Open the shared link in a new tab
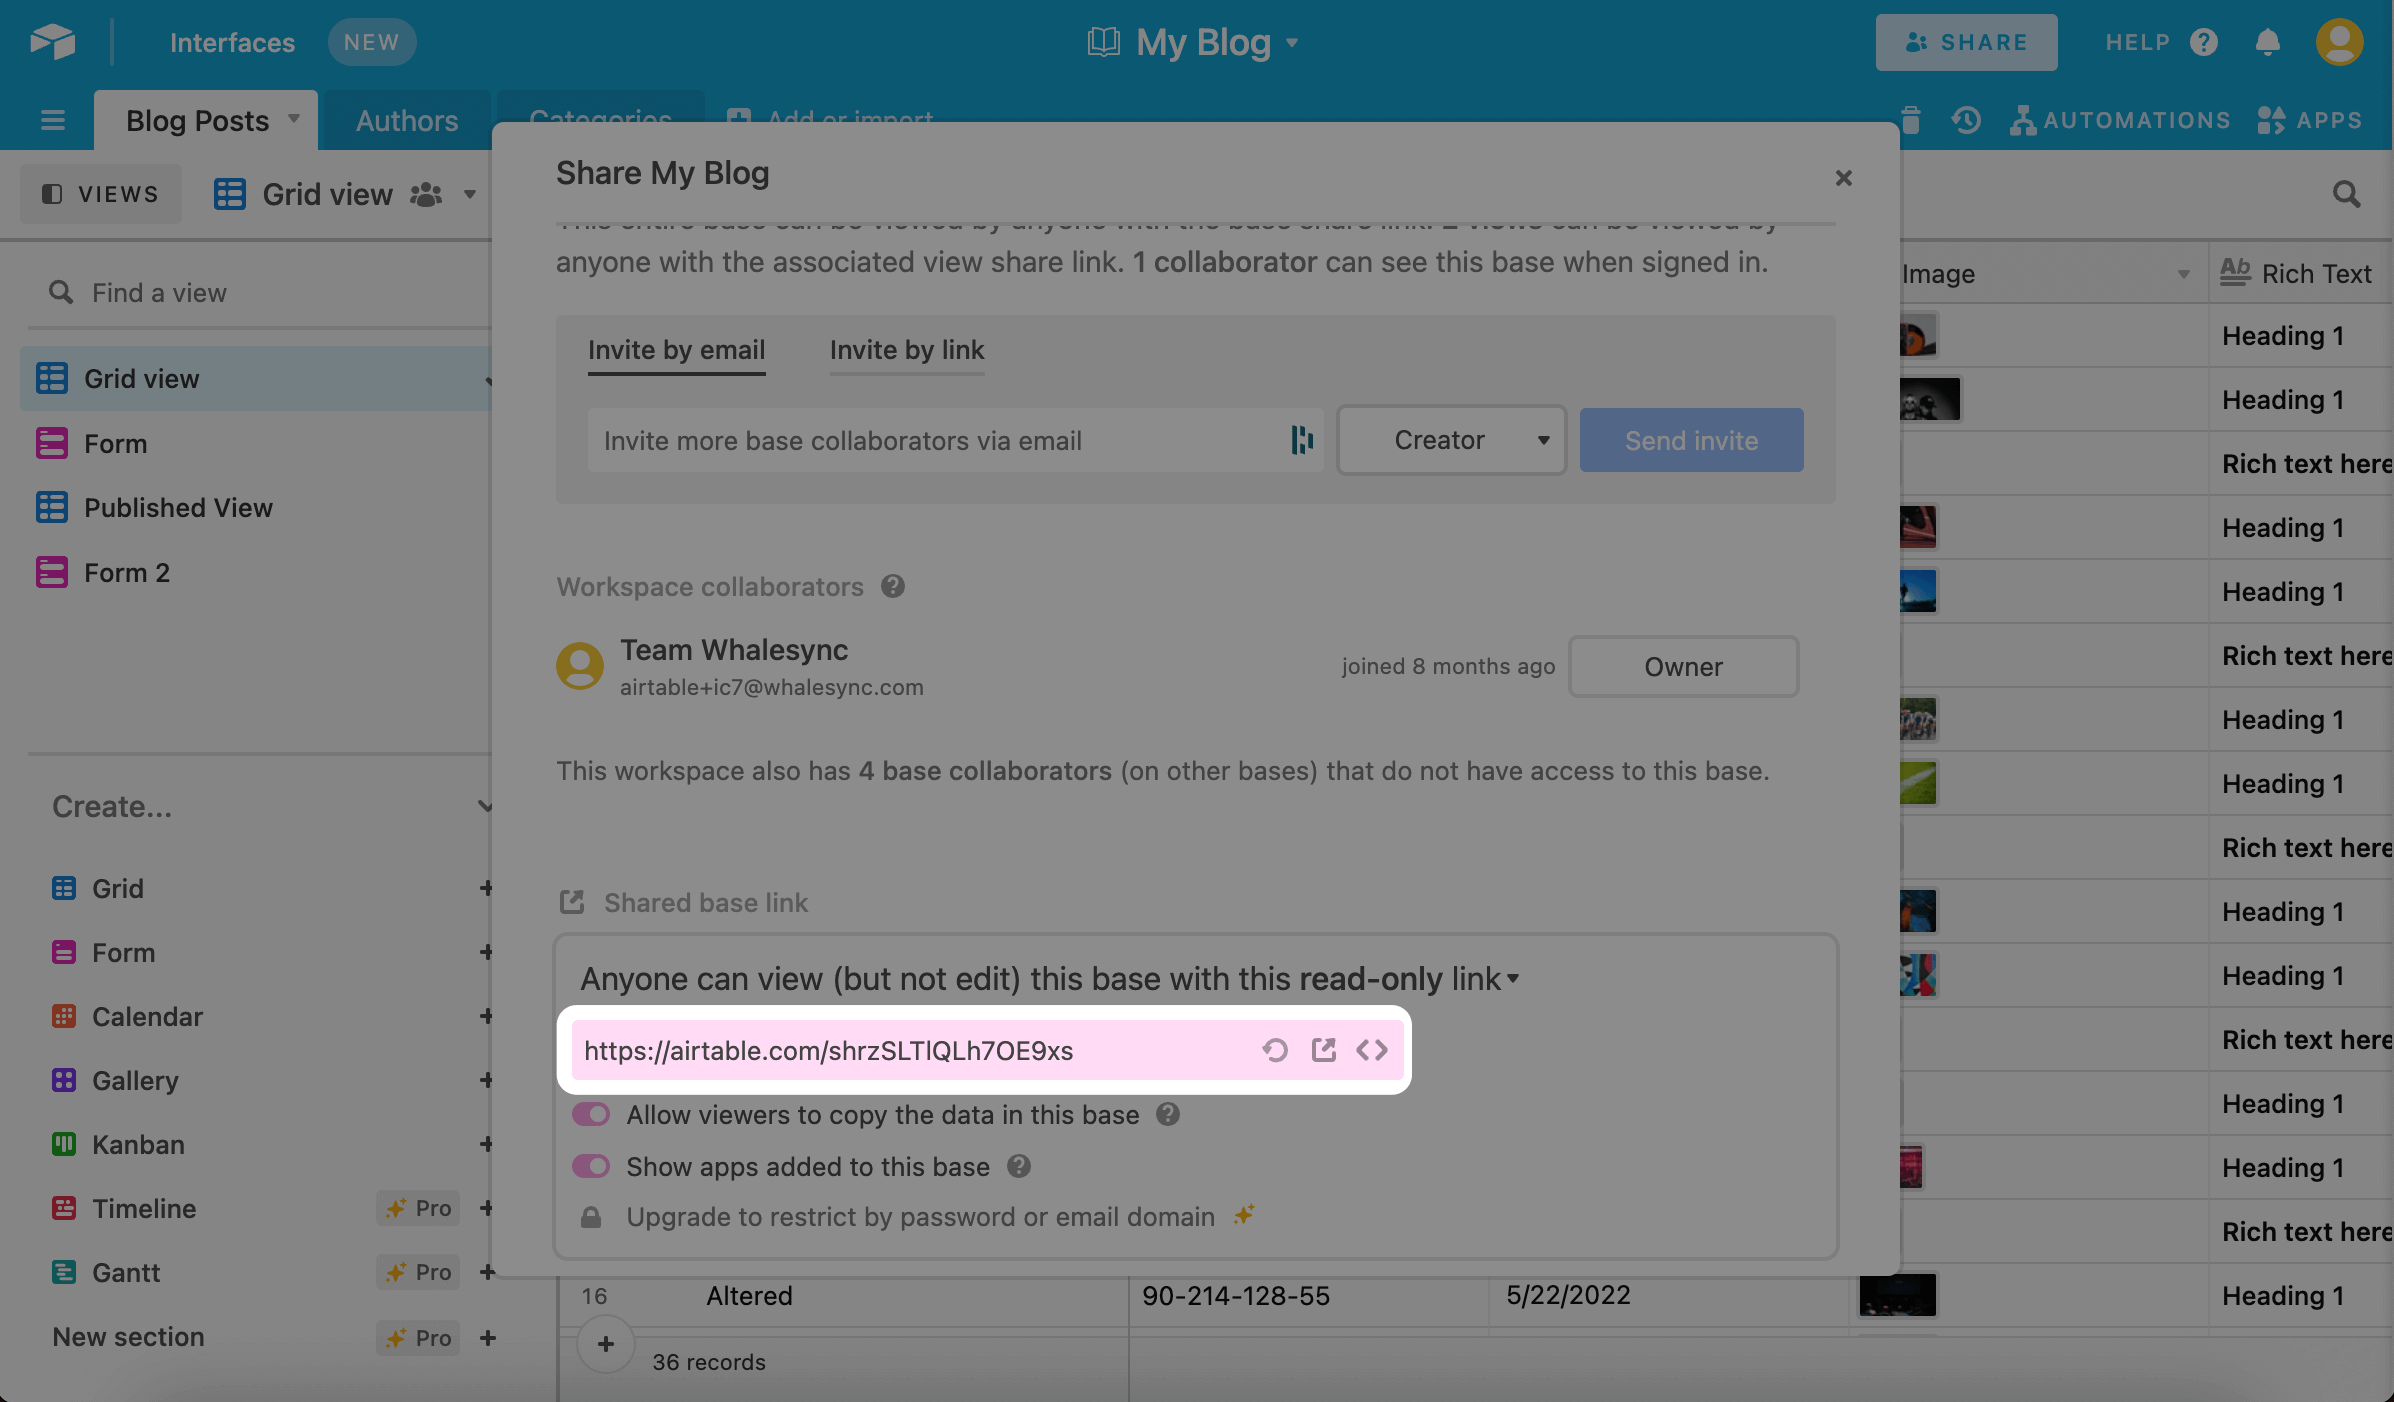Viewport: 2394px width, 1402px height. (x=1323, y=1050)
